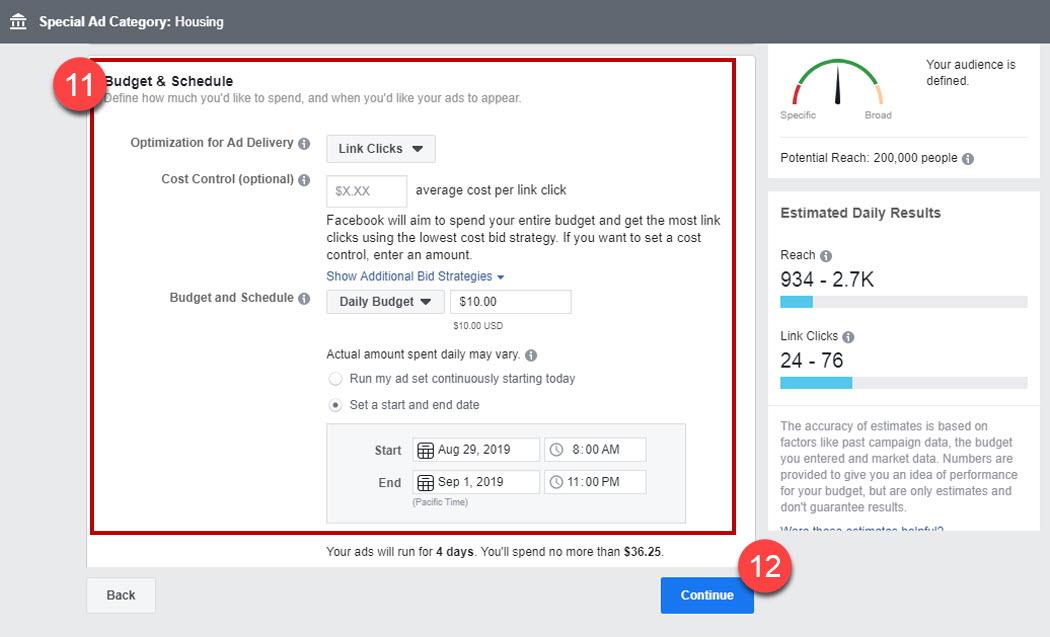Click the Back button
Screen dimensions: 1050x637
[121, 595]
